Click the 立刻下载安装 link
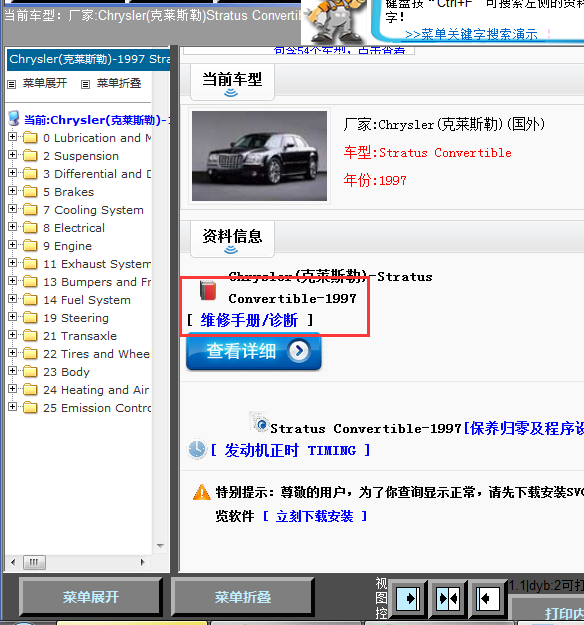The height and width of the screenshot is (625, 584). point(315,516)
